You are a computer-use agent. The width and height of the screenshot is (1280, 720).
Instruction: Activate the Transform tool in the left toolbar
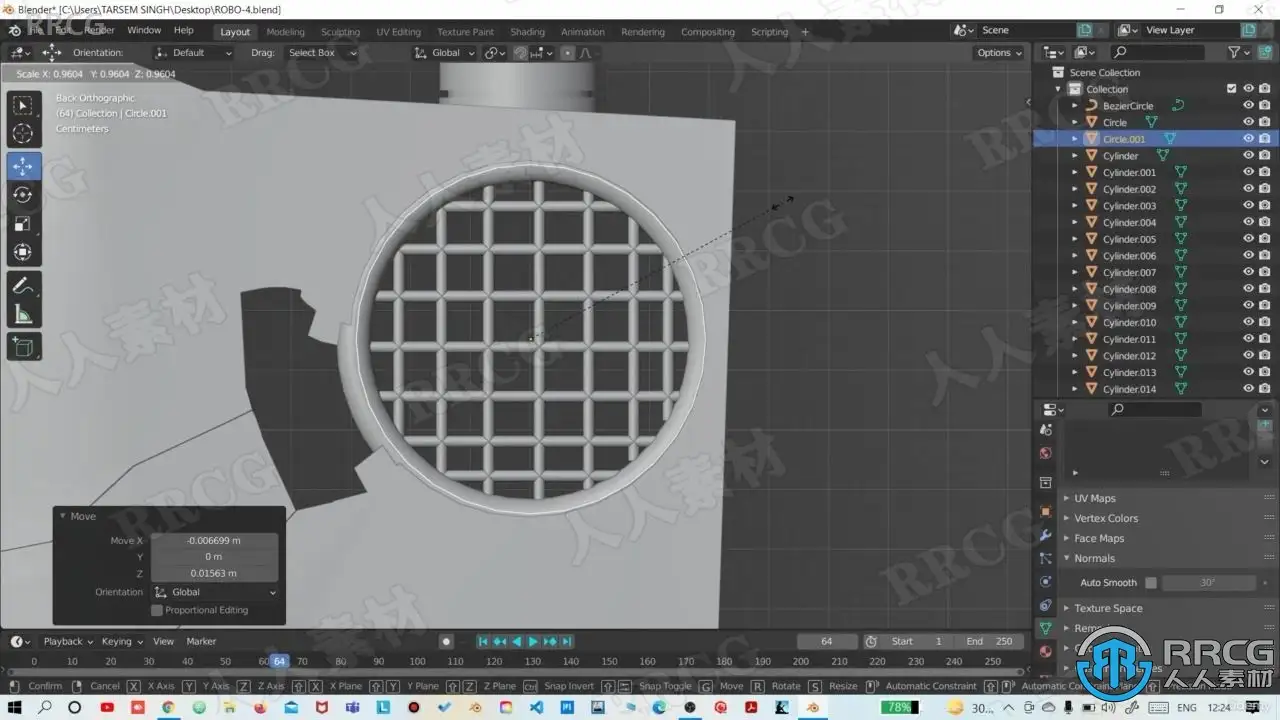[24, 253]
